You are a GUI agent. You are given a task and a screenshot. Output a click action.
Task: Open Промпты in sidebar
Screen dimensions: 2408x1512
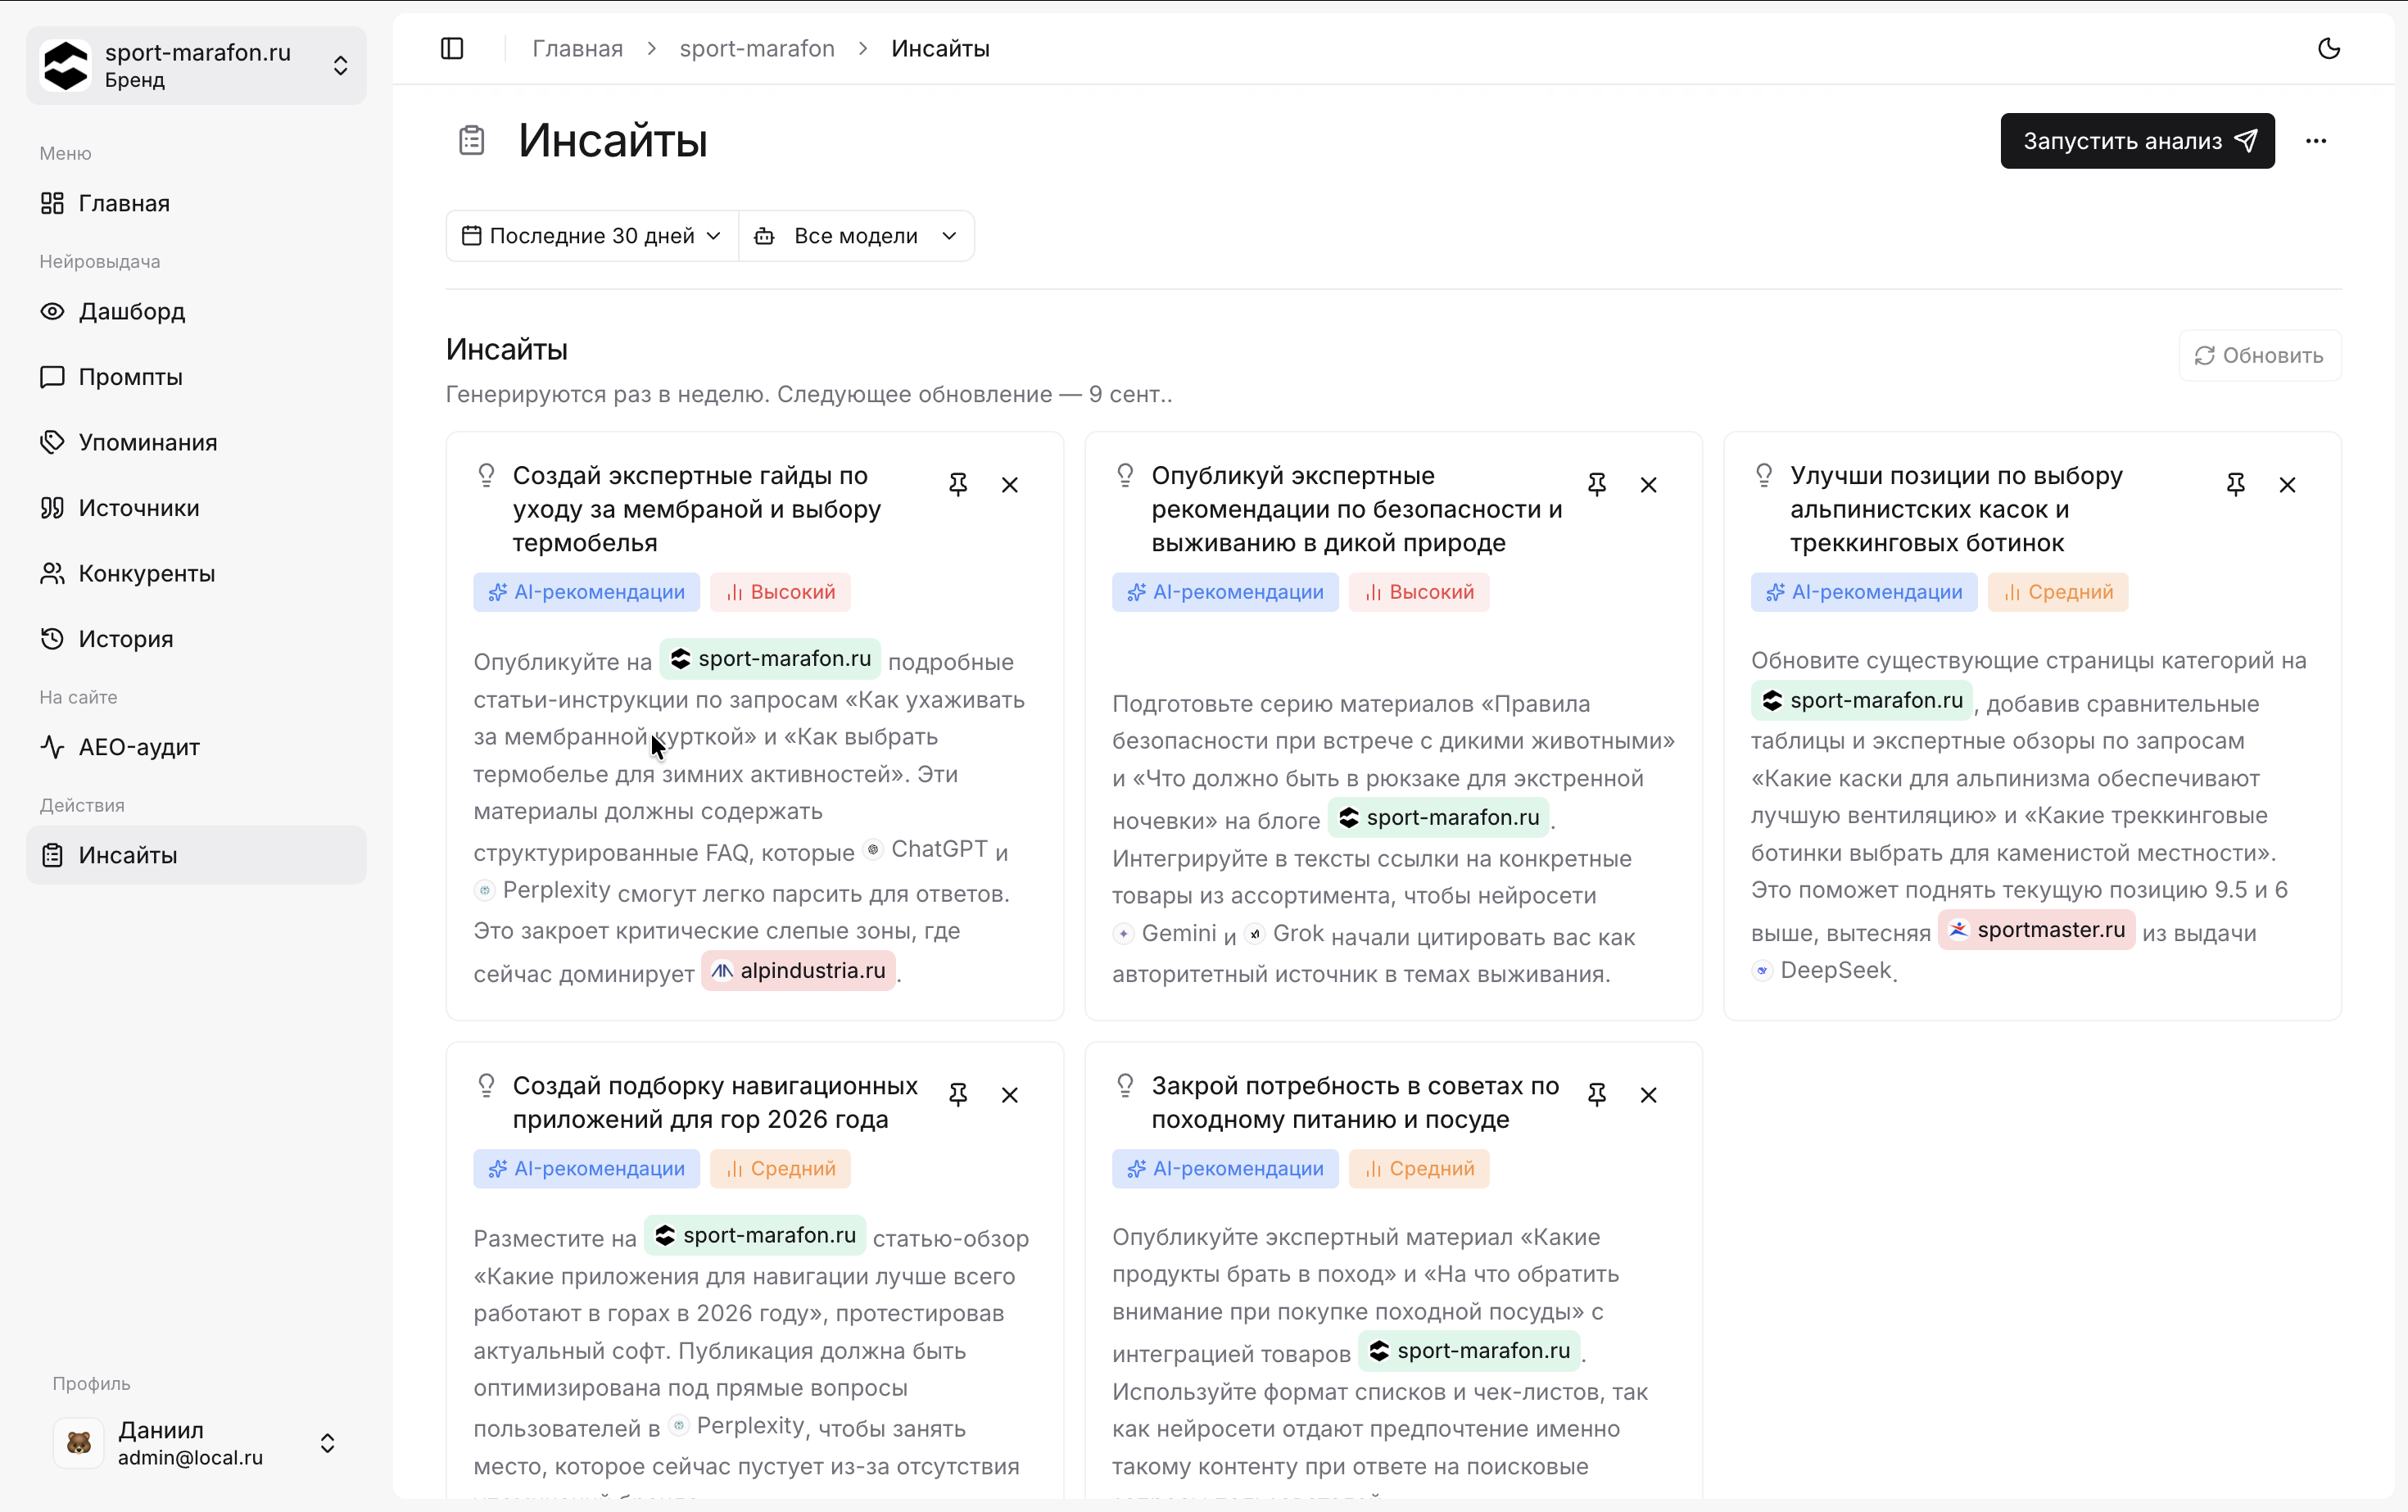196,377
